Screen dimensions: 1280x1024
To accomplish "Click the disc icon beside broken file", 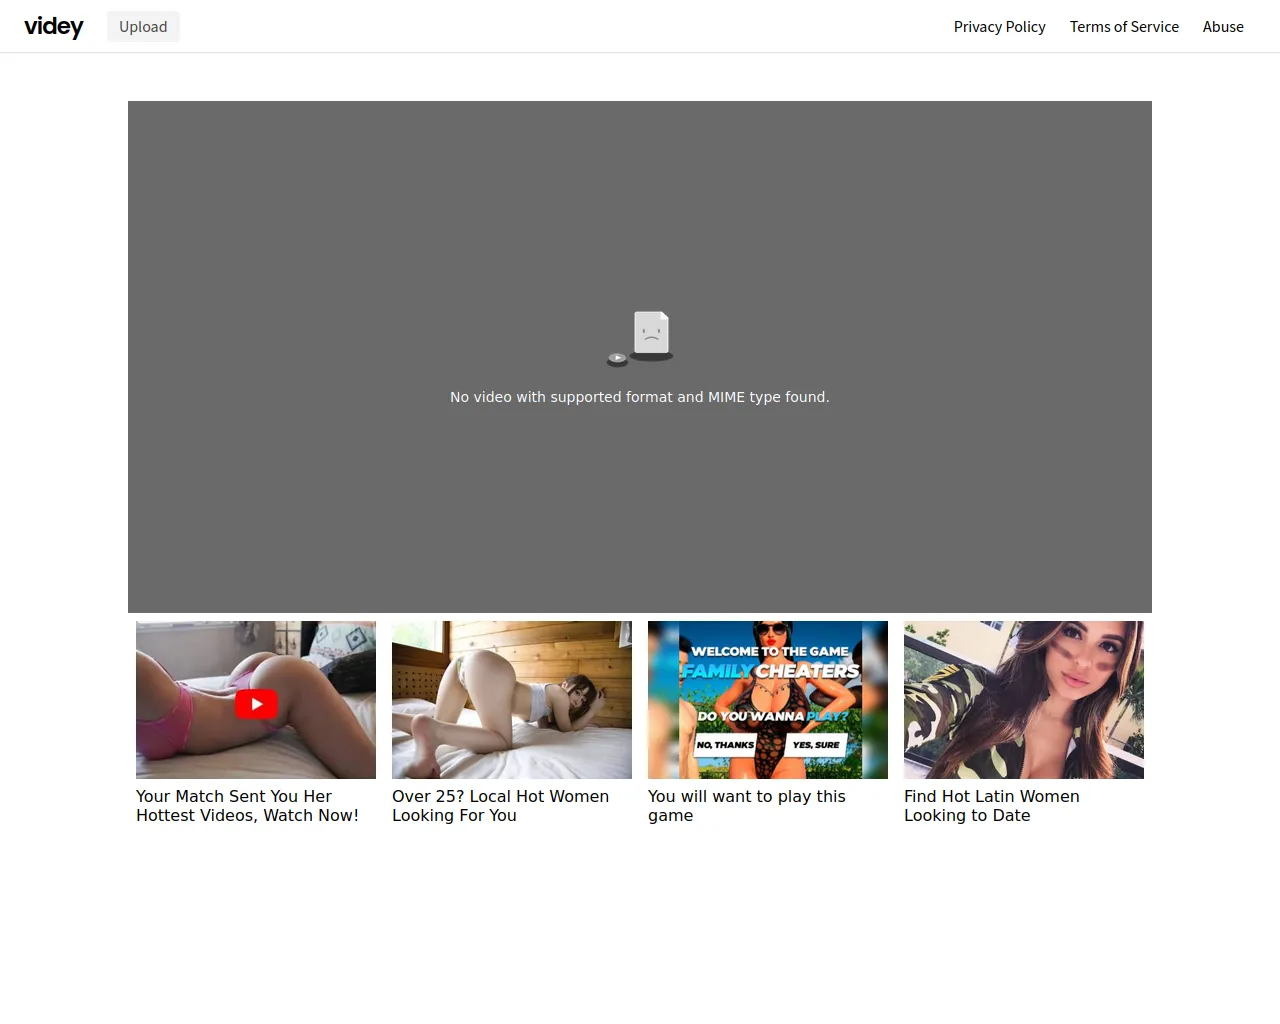I will pyautogui.click(x=617, y=359).
